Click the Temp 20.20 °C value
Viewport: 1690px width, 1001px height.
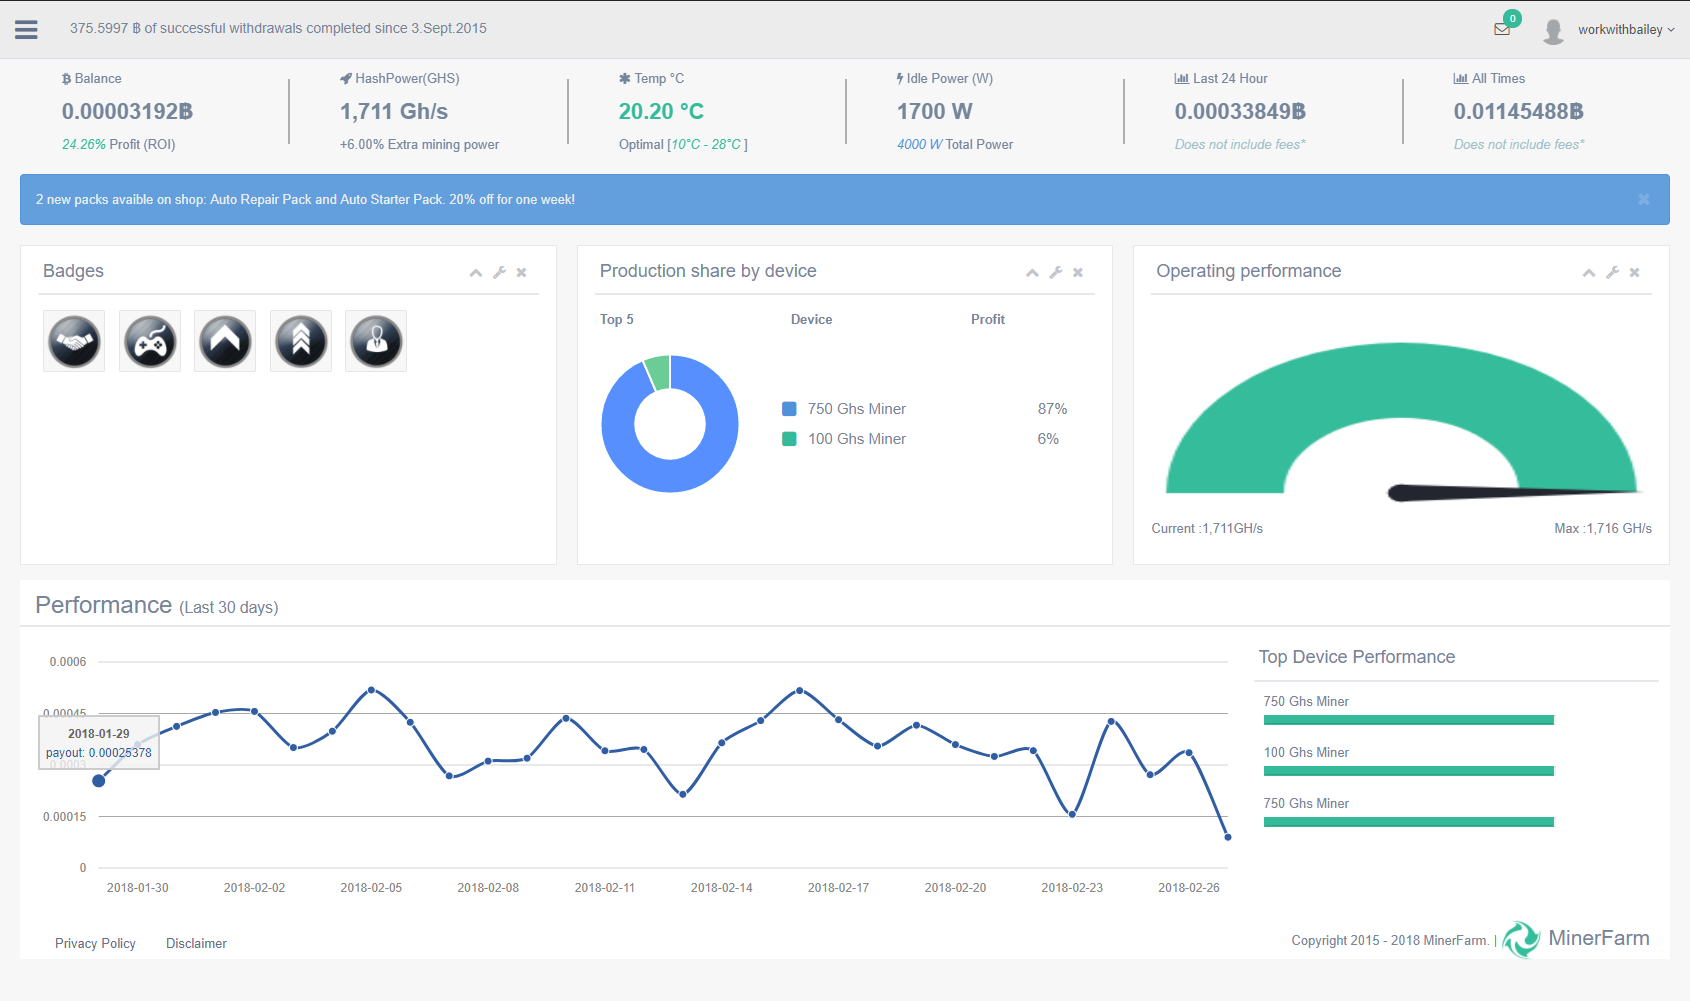point(661,112)
